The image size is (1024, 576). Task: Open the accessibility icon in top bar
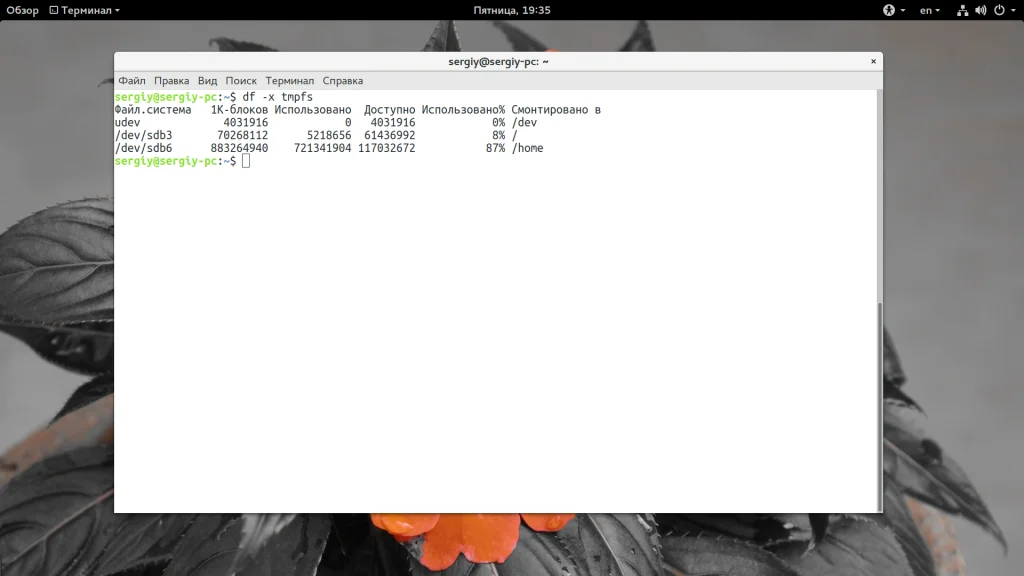[x=888, y=10]
